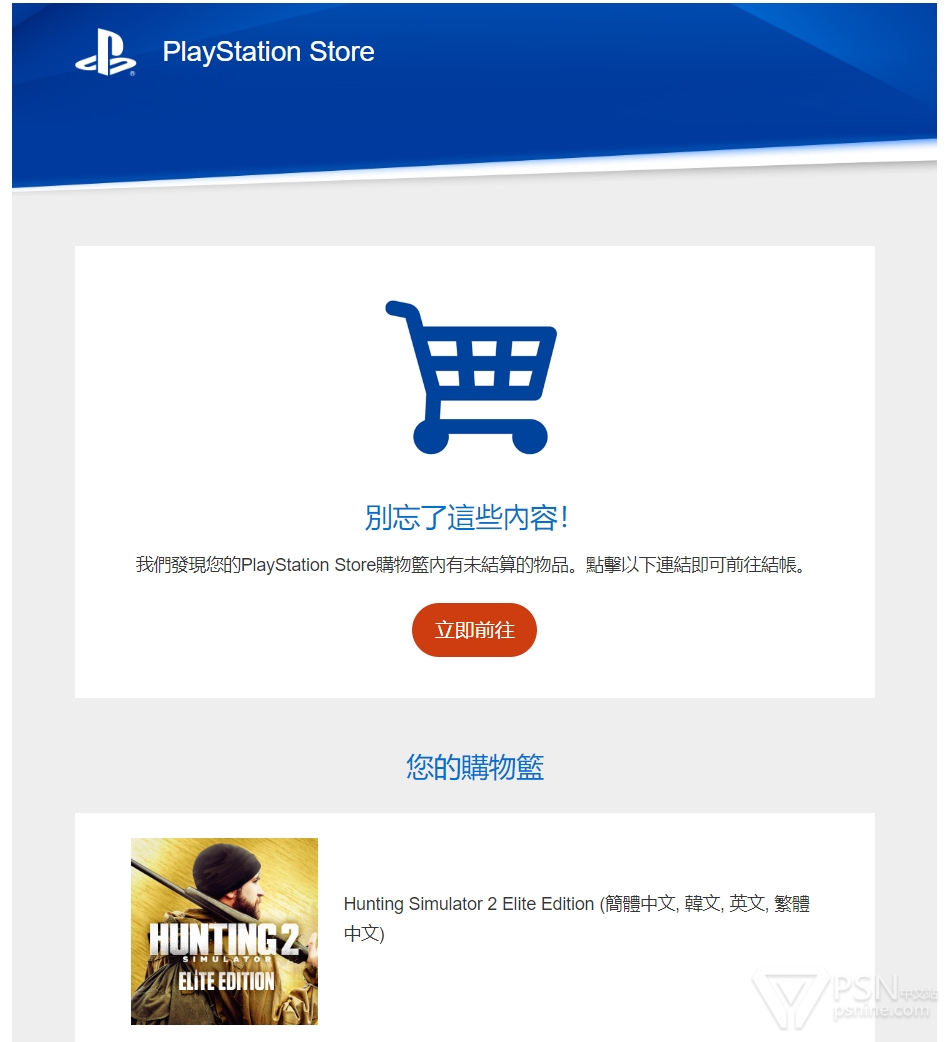Click PlayStation Store text inside reminder paragraph
This screenshot has width=950, height=1042.
[x=308, y=565]
